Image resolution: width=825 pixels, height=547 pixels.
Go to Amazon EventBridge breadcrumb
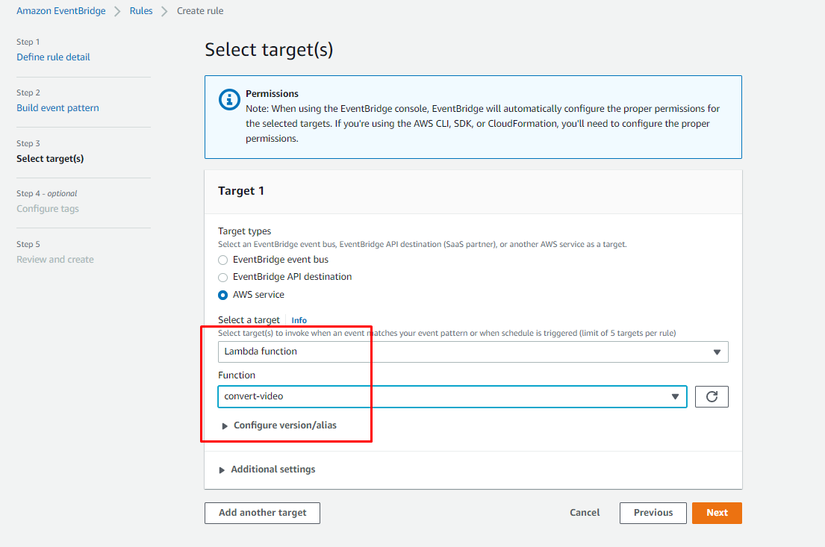pos(61,11)
